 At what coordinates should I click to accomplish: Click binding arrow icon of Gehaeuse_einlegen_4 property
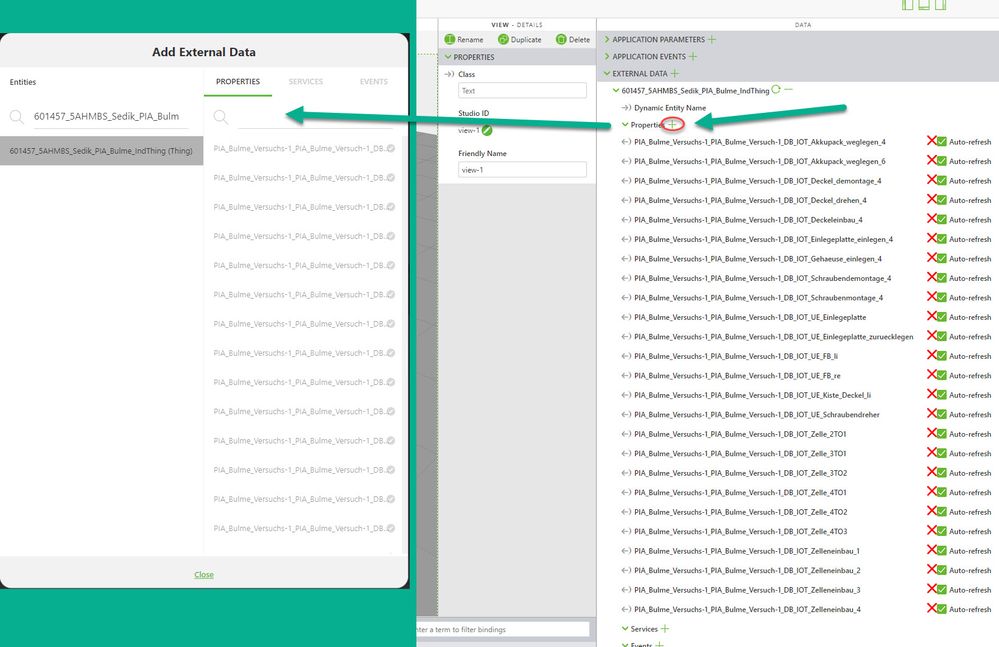(626, 259)
